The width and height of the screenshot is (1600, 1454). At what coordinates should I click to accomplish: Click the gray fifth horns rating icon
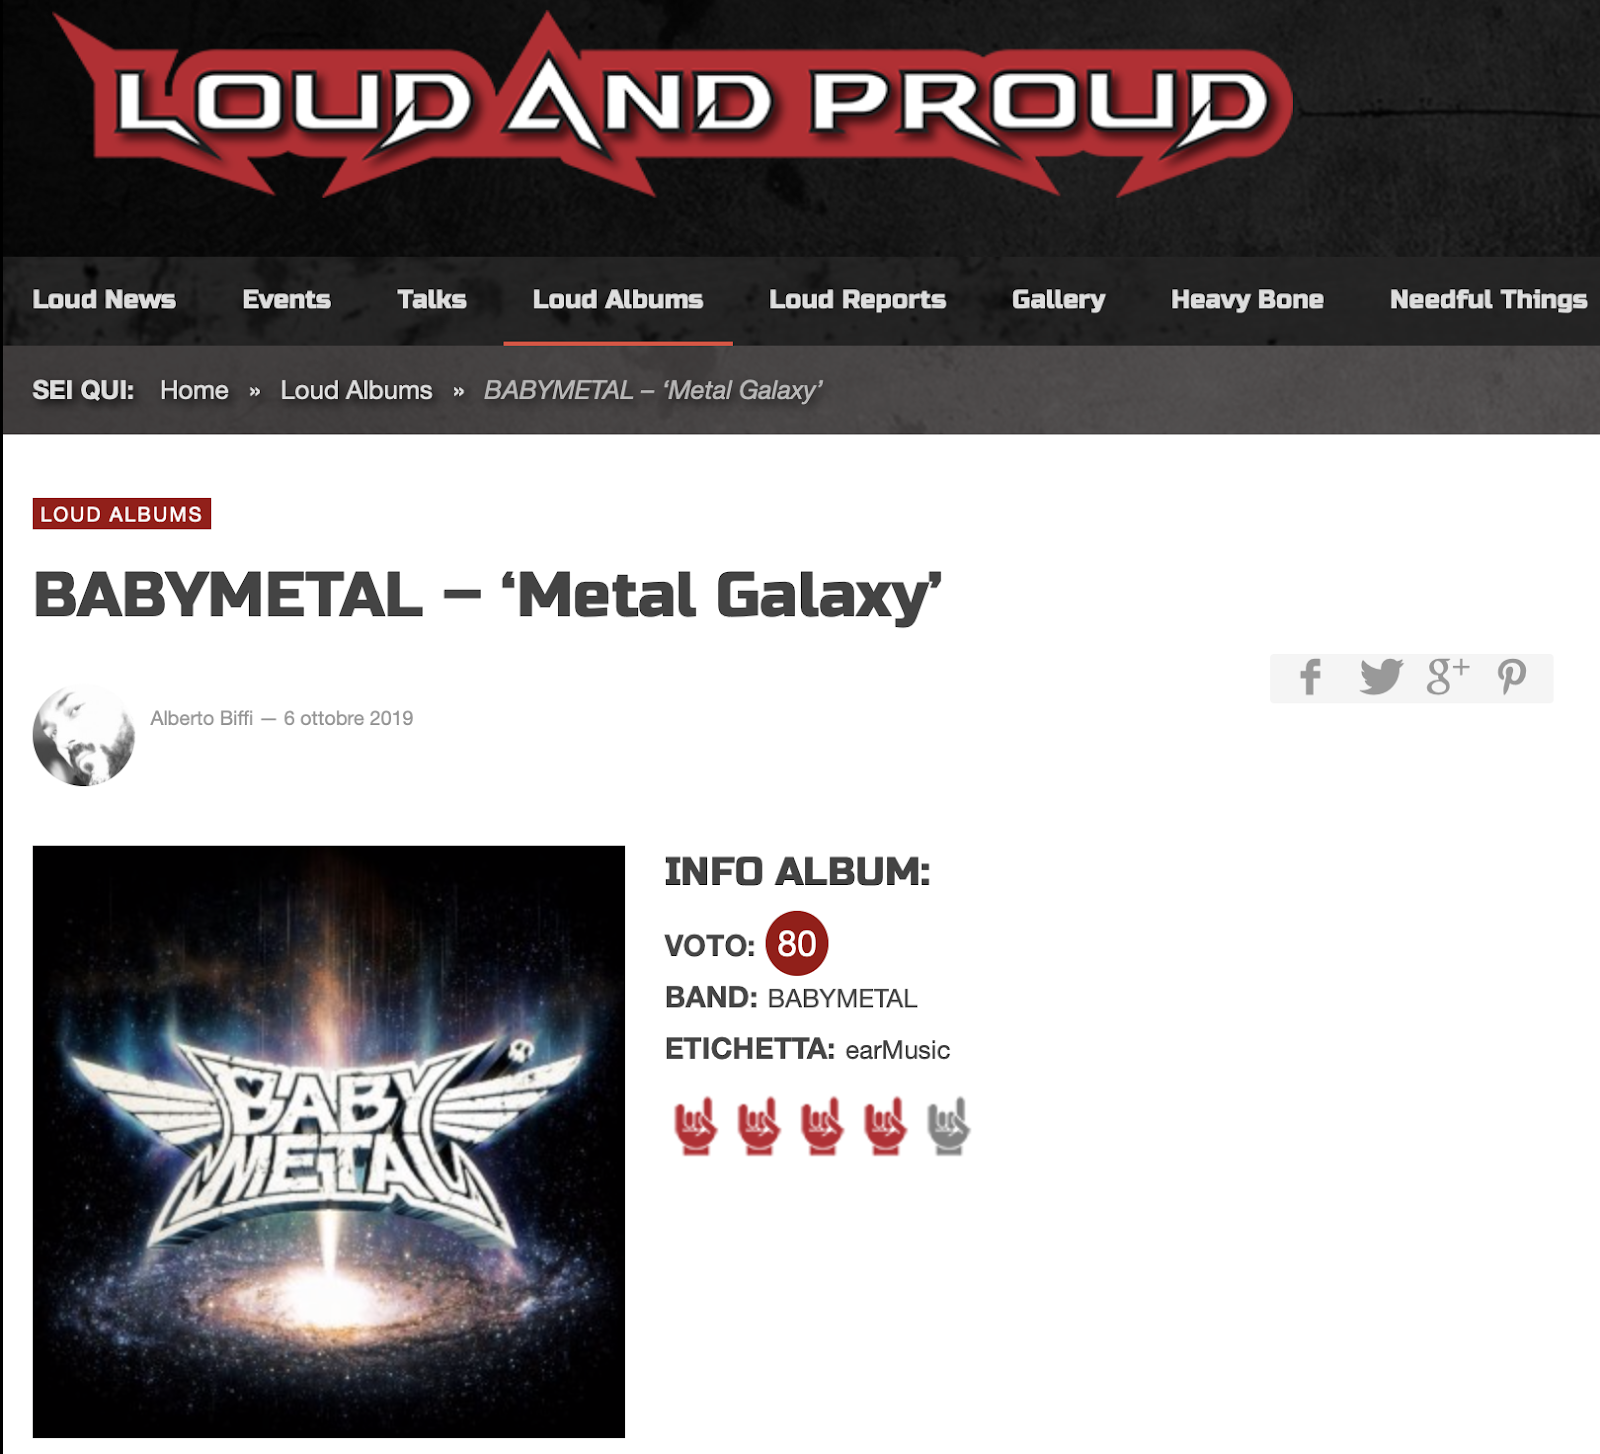[x=949, y=1126]
